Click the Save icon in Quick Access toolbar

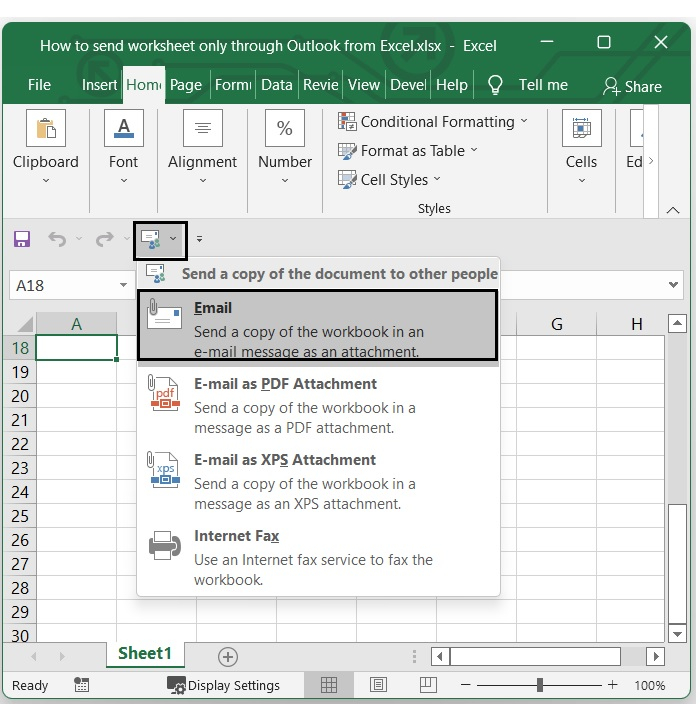pyautogui.click(x=22, y=239)
